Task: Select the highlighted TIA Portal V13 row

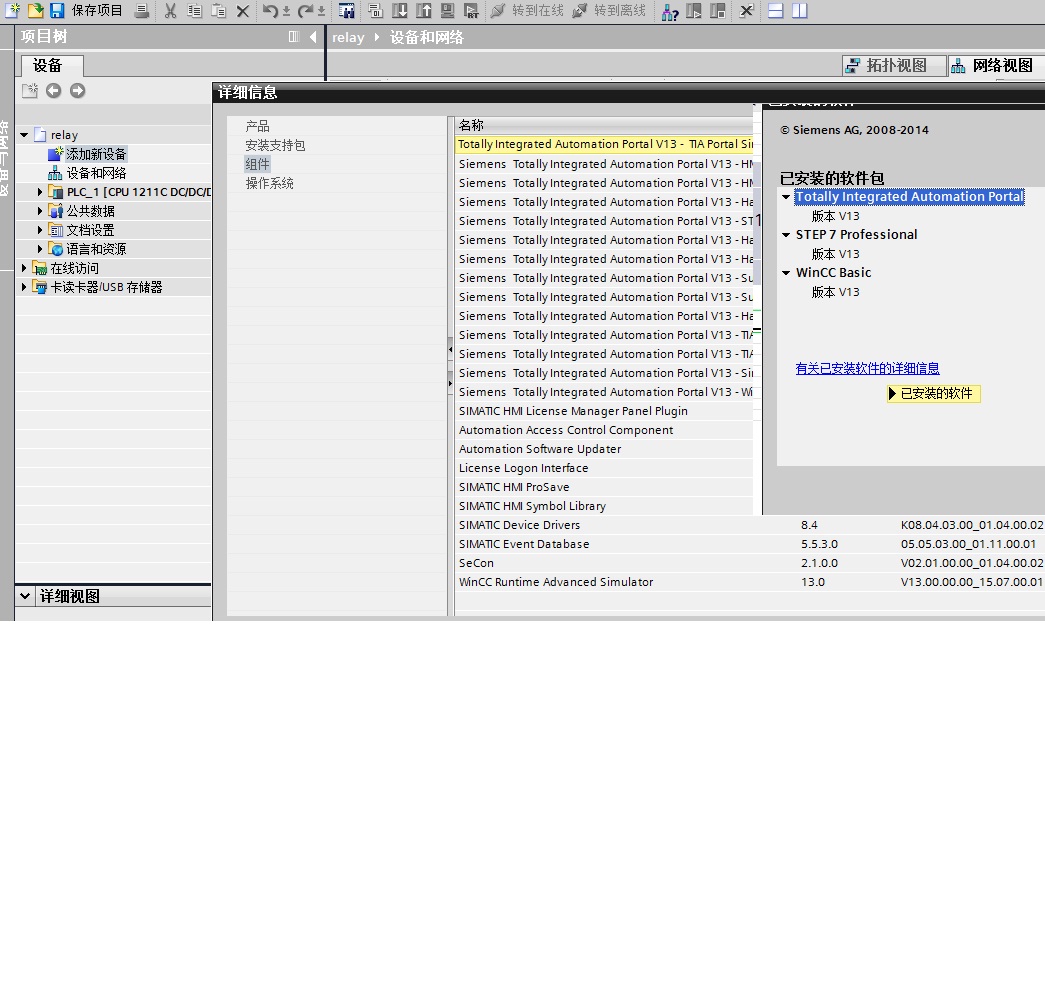Action: (604, 145)
